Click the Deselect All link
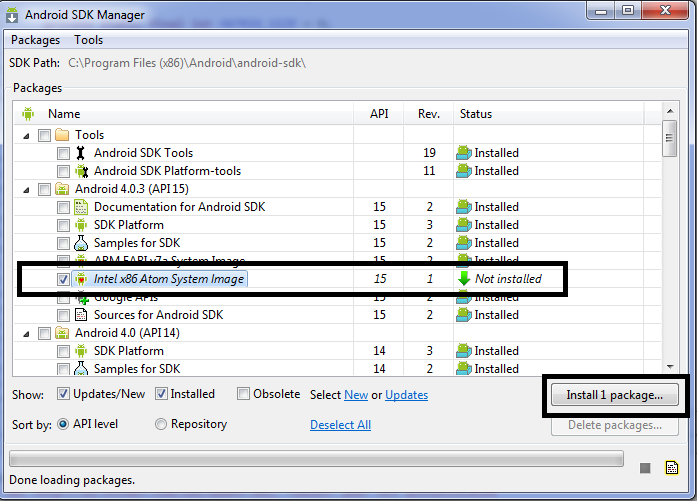This screenshot has width=697, height=501. (340, 425)
